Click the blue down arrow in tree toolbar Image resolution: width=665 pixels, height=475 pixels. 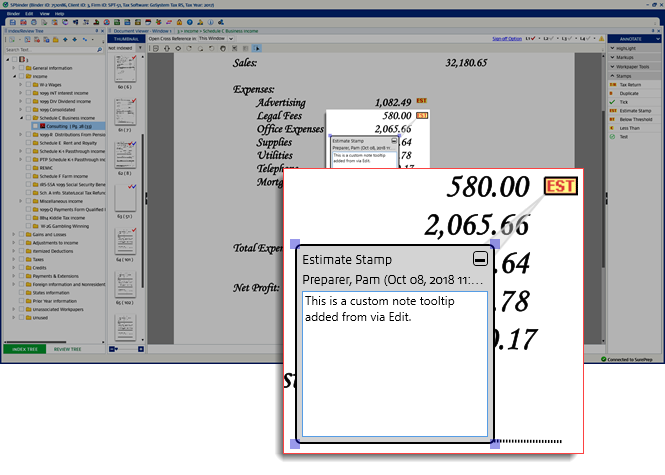click(x=75, y=39)
